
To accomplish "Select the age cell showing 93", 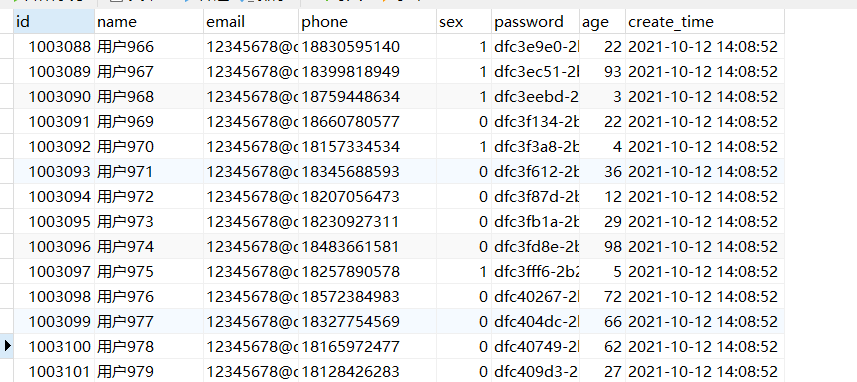I will pos(602,72).
